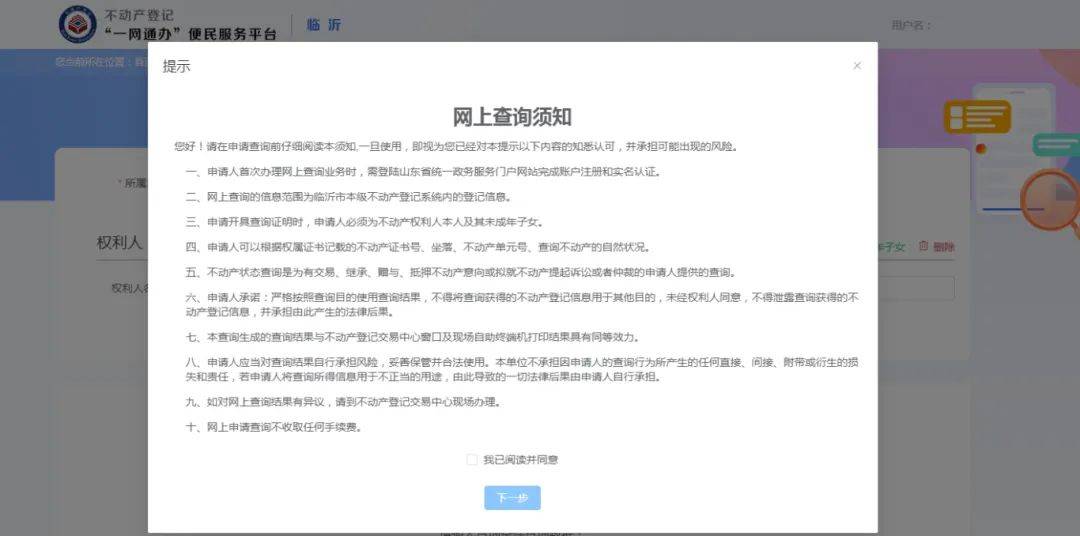1080x536 pixels.
Task: Click the 下一步 button
Action: [512, 497]
